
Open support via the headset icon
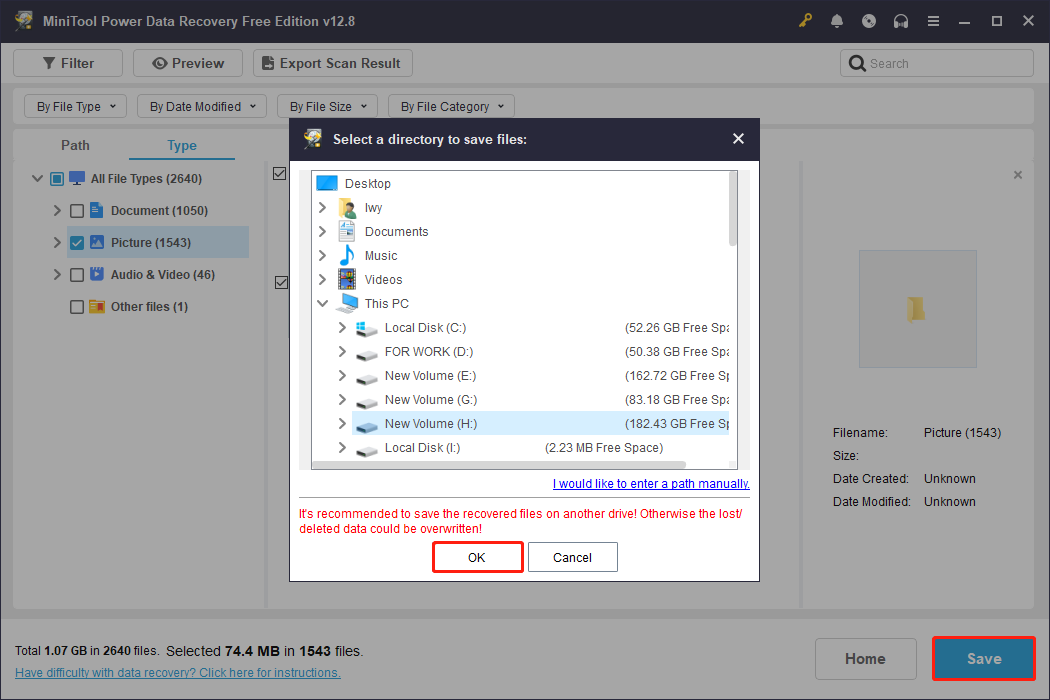click(901, 20)
